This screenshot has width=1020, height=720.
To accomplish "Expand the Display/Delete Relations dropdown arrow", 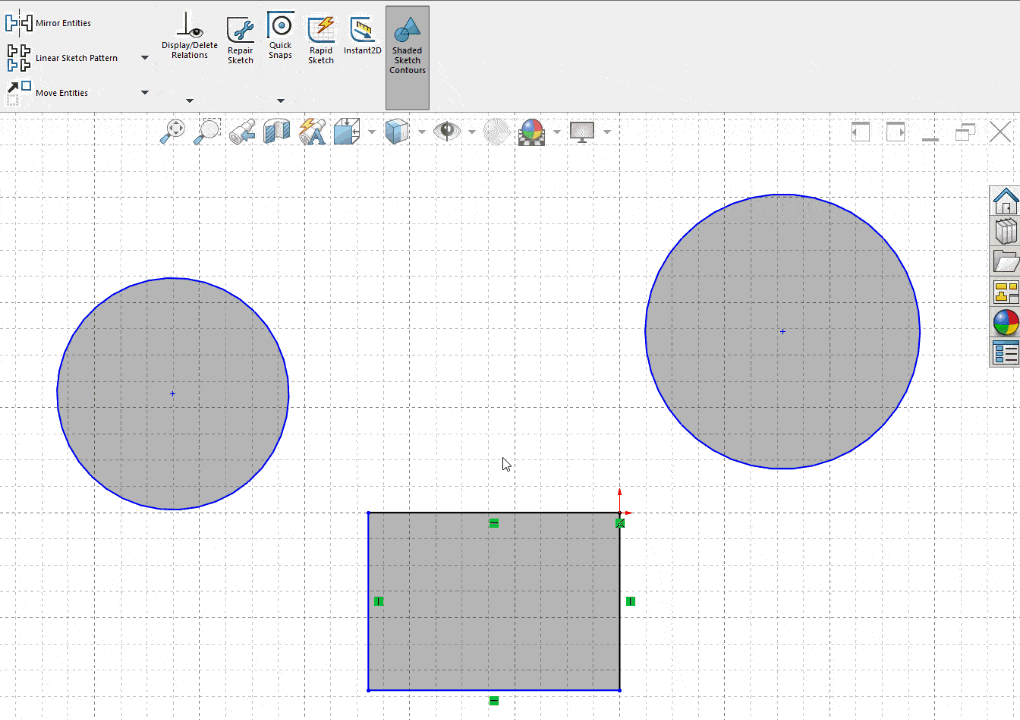I will pos(189,100).
